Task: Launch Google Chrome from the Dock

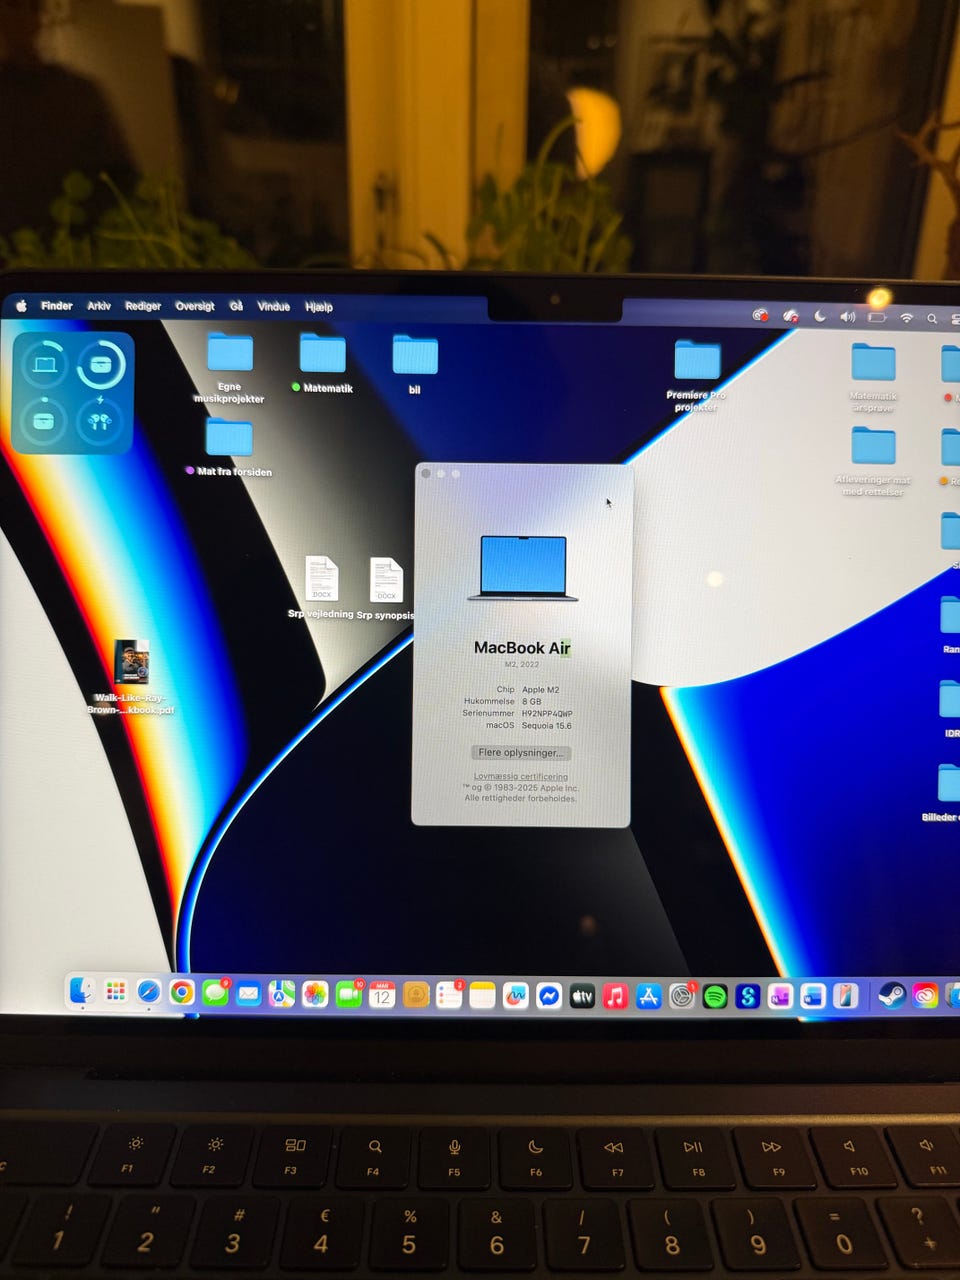Action: point(182,992)
